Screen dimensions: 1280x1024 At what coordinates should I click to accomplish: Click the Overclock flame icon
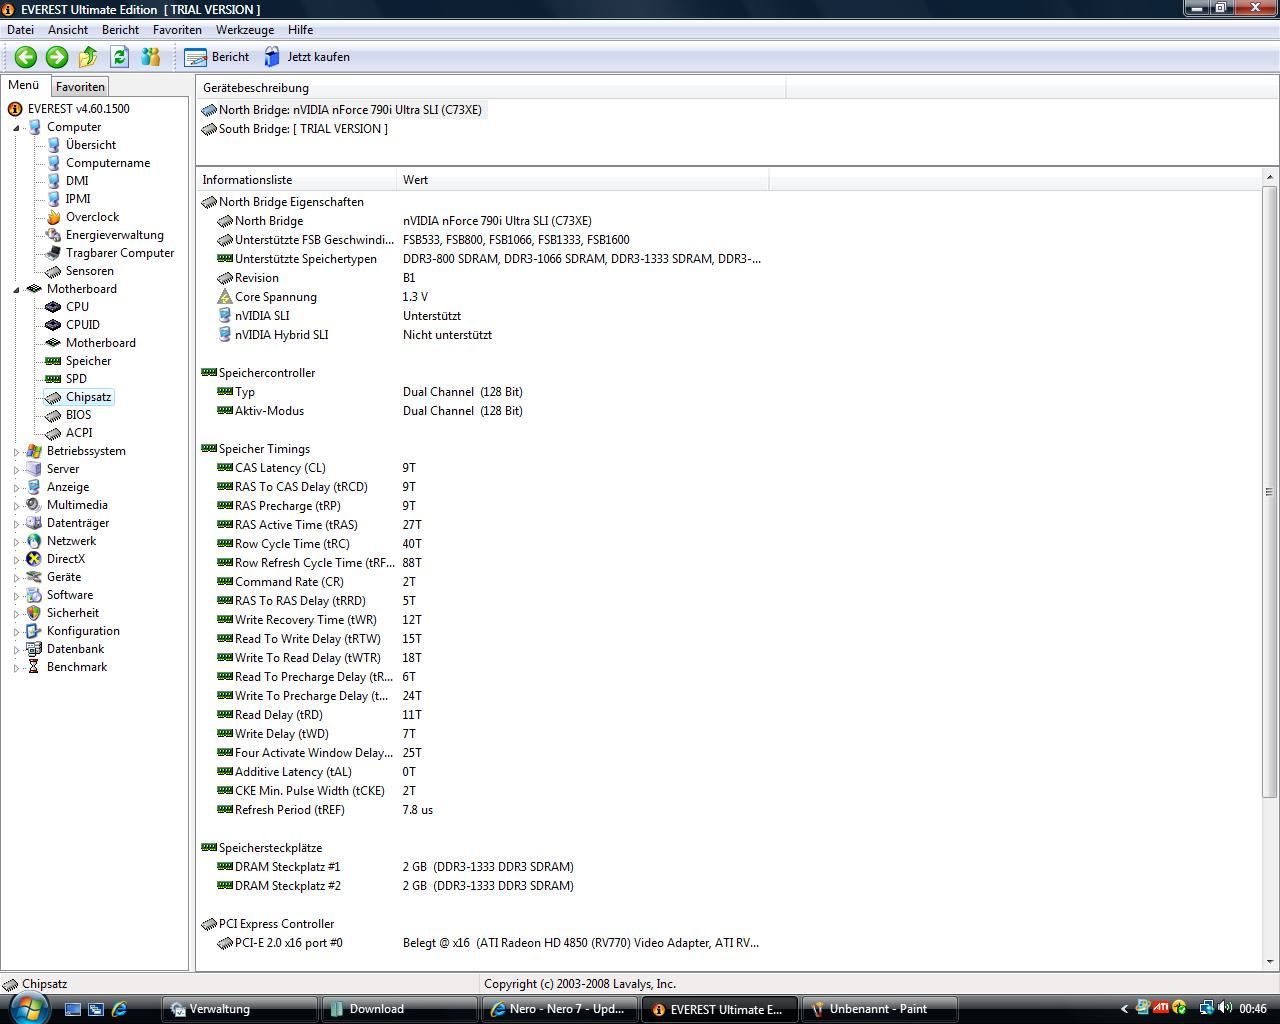(x=53, y=217)
